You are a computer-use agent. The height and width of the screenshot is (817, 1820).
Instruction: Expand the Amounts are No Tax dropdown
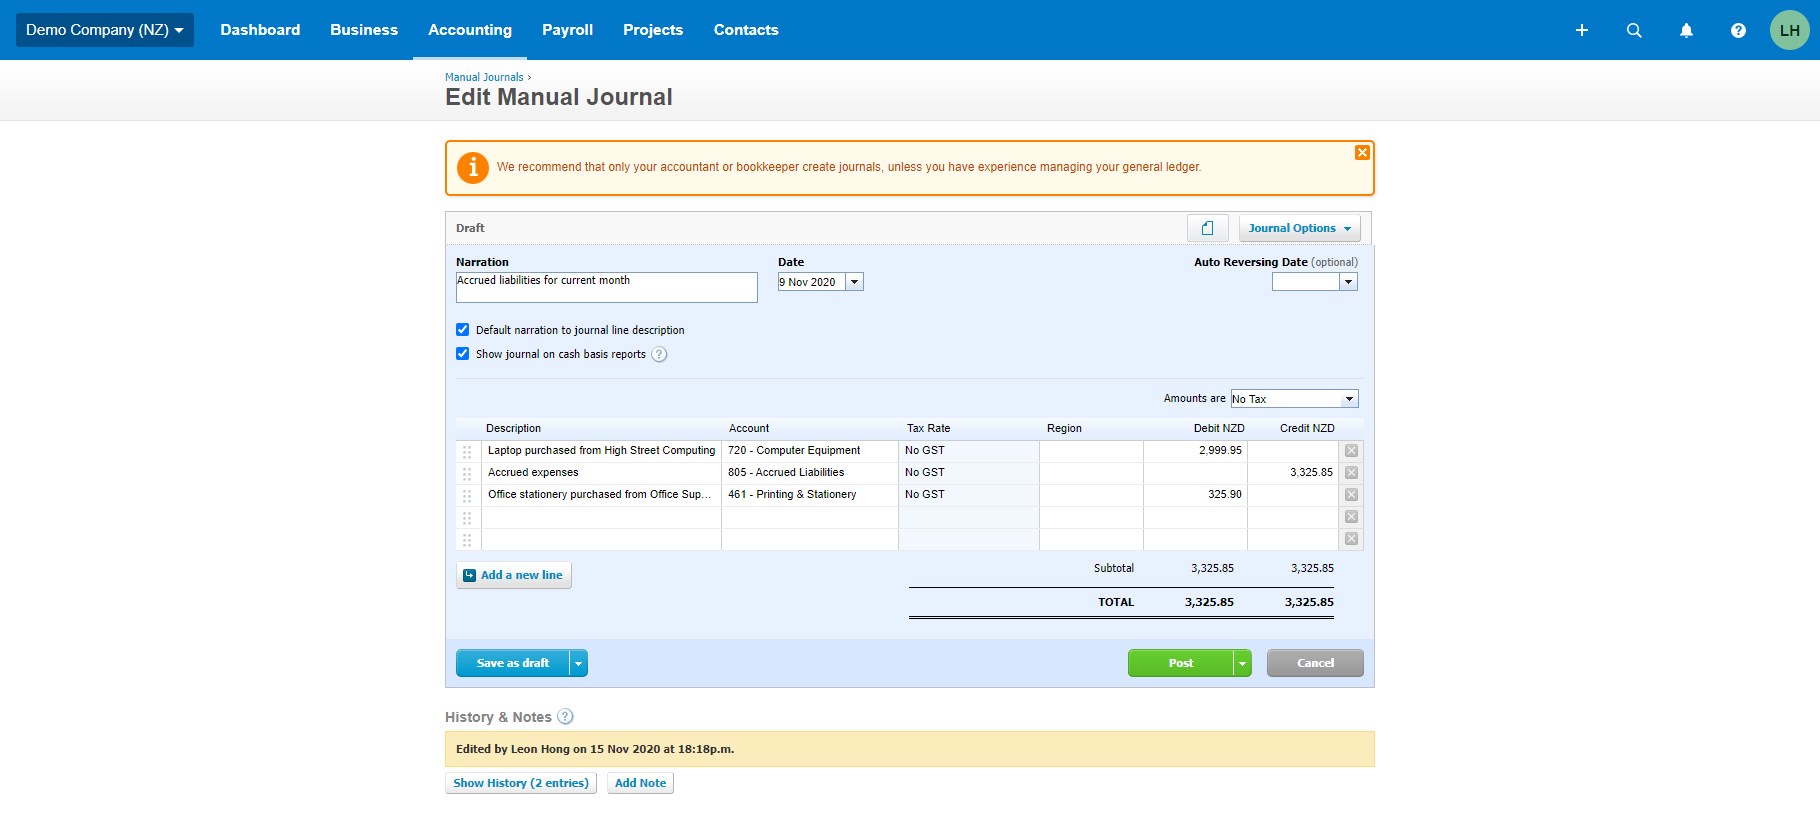click(x=1294, y=399)
